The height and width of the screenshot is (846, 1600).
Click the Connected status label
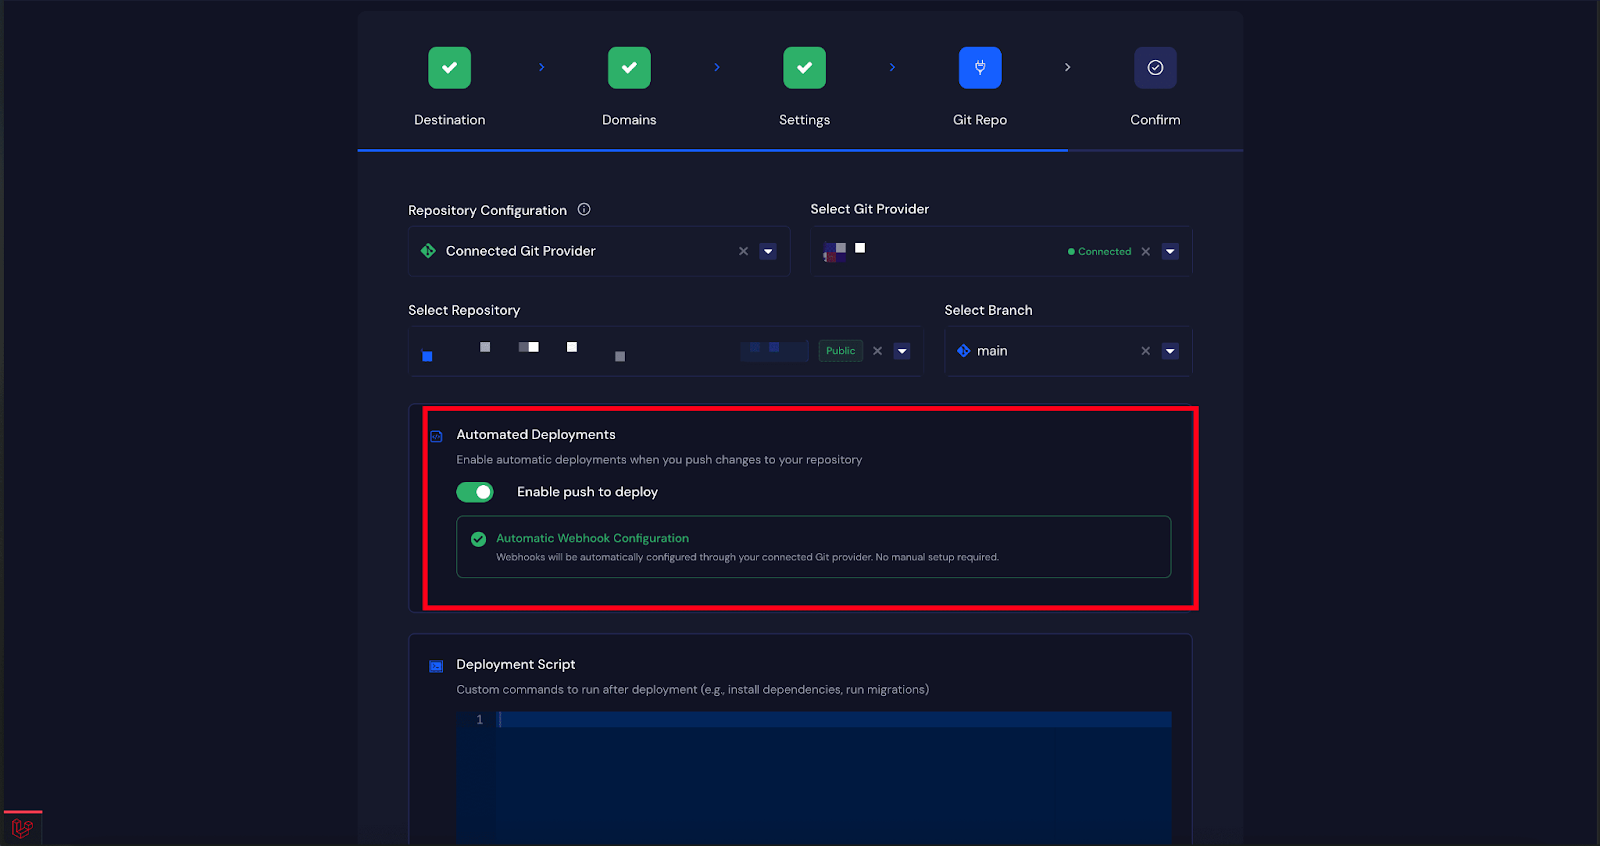coord(1104,252)
